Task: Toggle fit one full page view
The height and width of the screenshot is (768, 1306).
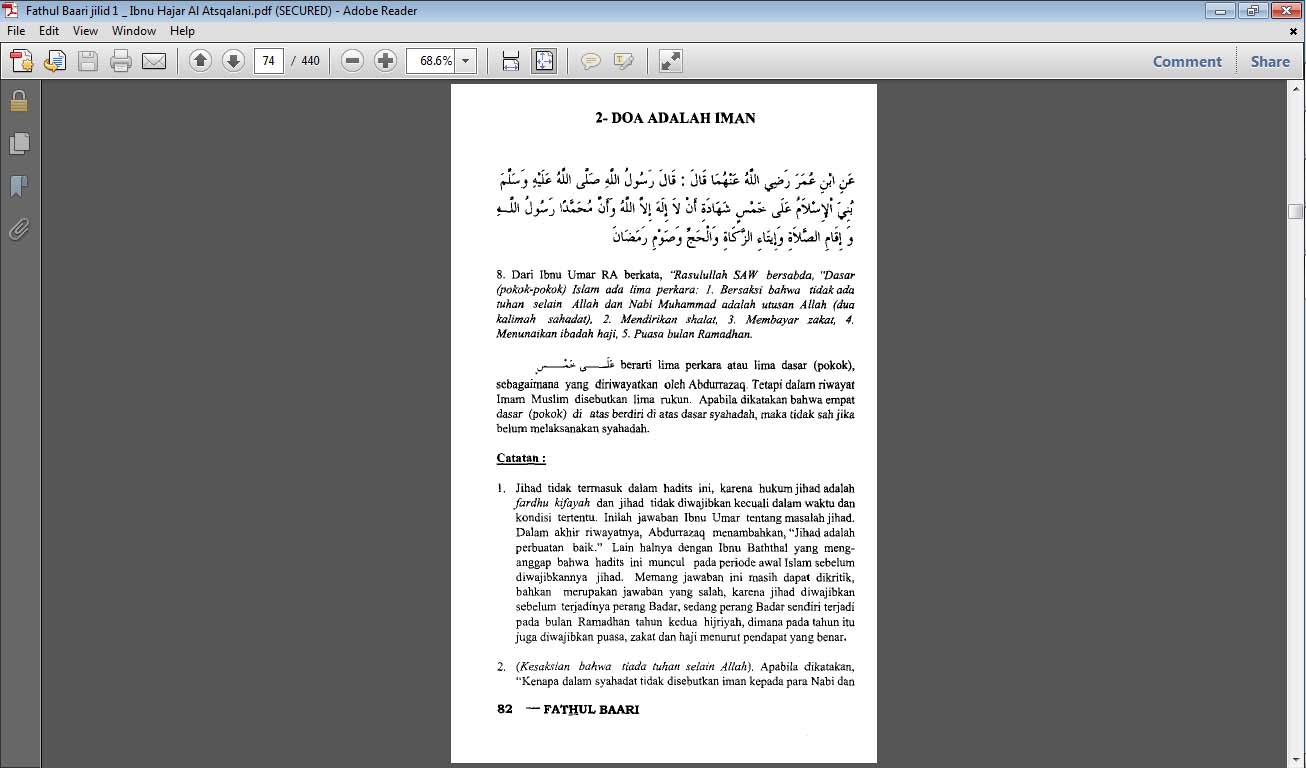Action: click(x=543, y=60)
